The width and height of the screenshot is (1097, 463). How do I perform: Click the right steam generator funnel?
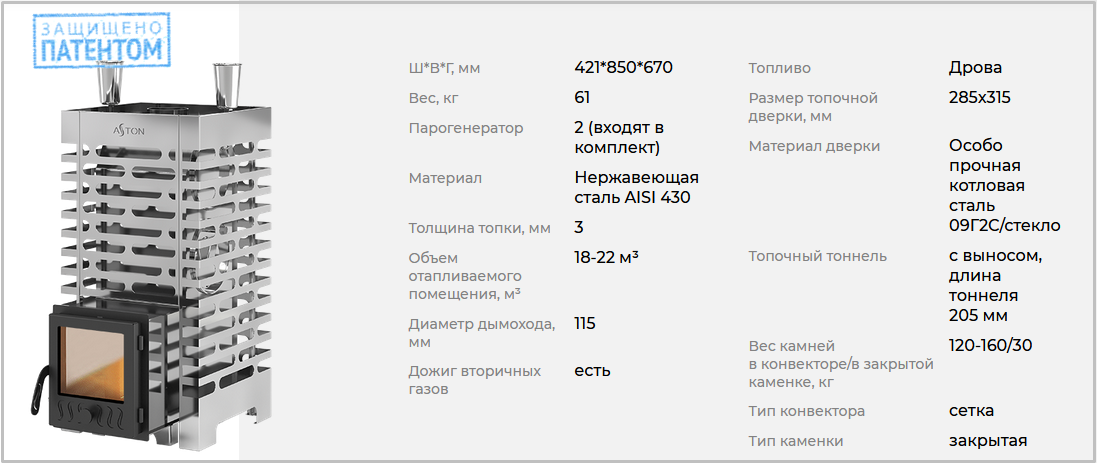(x=227, y=85)
